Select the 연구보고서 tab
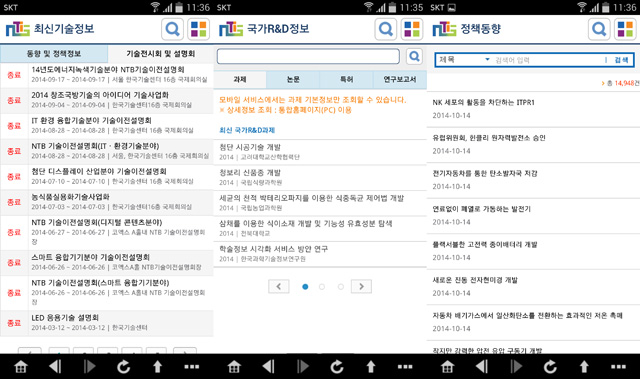This screenshot has width=640, height=379. (x=400, y=79)
